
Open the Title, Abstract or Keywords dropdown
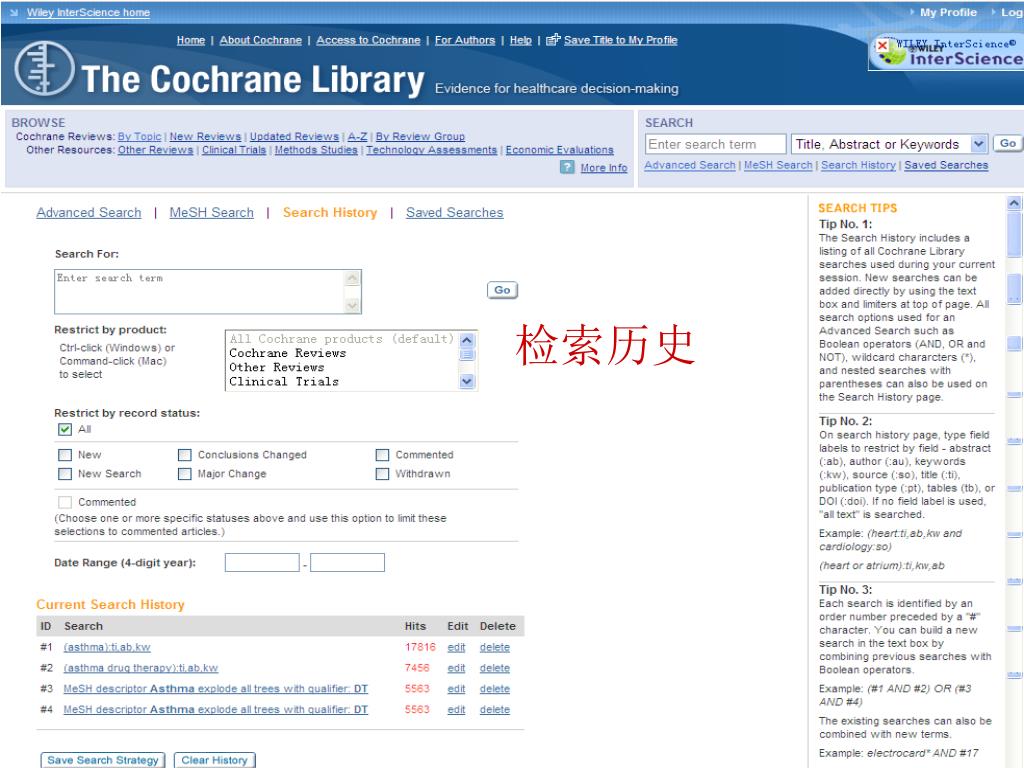coord(978,144)
